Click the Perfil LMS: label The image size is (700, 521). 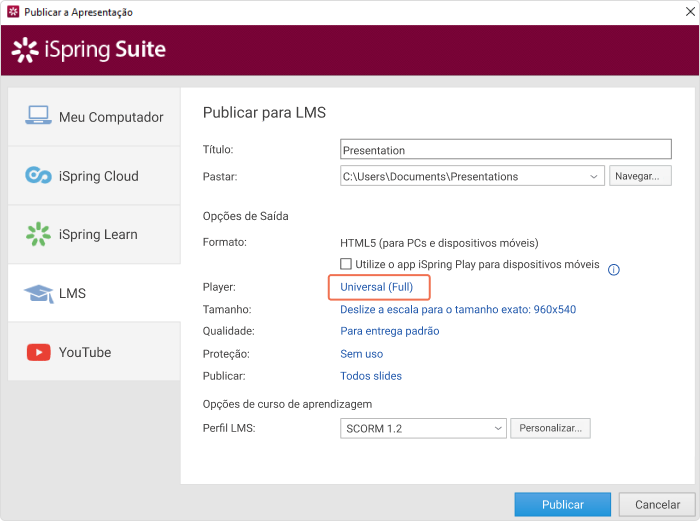[229, 428]
